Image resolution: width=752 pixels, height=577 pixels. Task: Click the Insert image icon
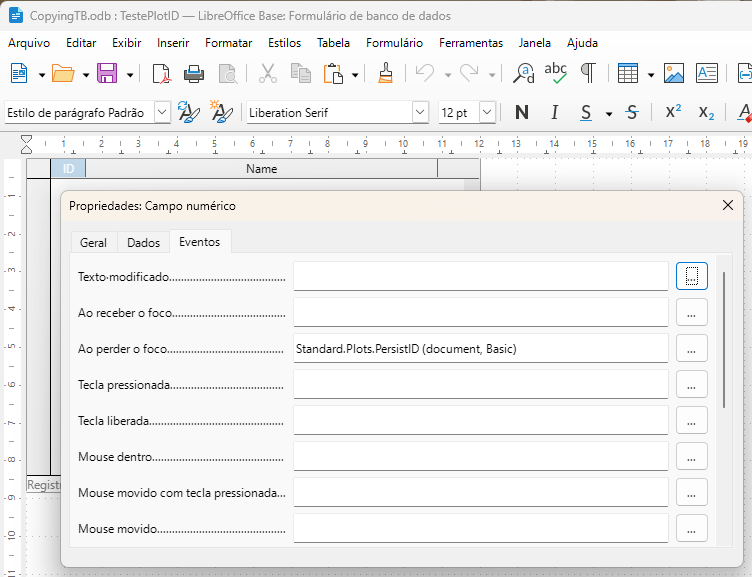click(674, 73)
